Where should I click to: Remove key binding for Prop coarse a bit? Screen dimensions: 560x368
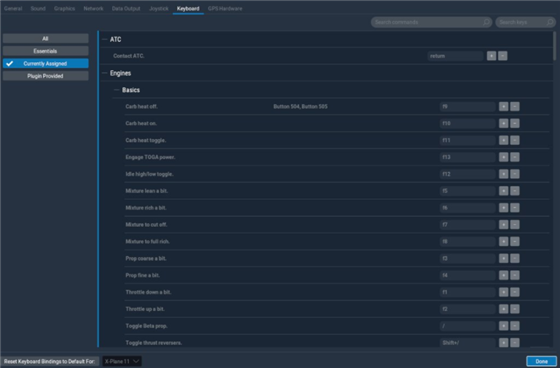coord(515,258)
